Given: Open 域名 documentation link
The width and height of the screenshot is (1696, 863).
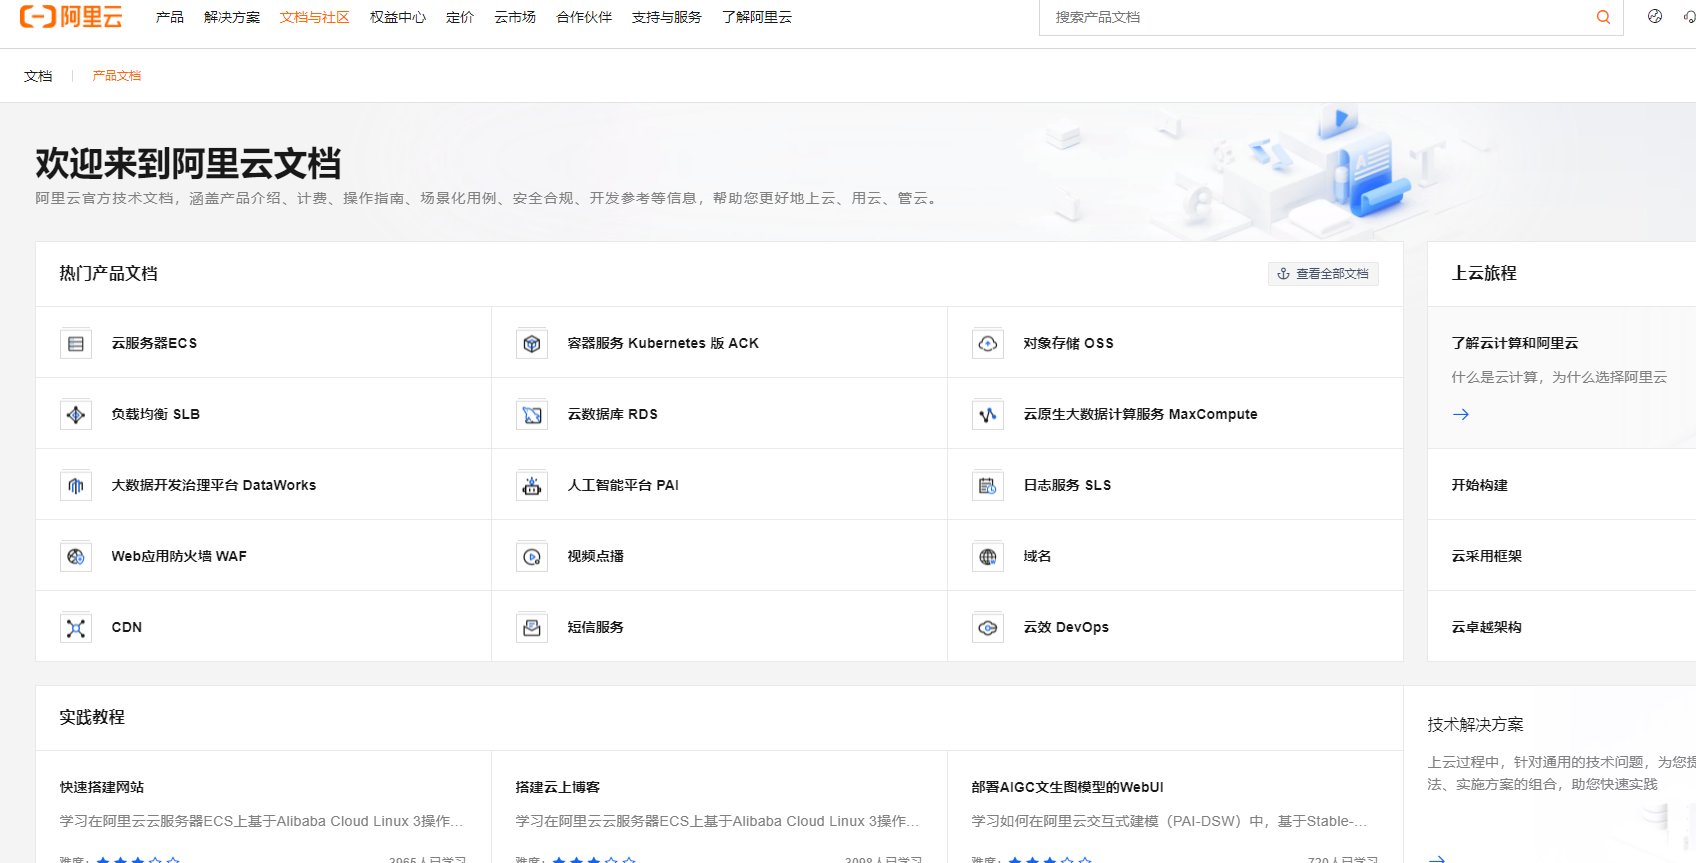Looking at the screenshot, I should pos(1037,556).
